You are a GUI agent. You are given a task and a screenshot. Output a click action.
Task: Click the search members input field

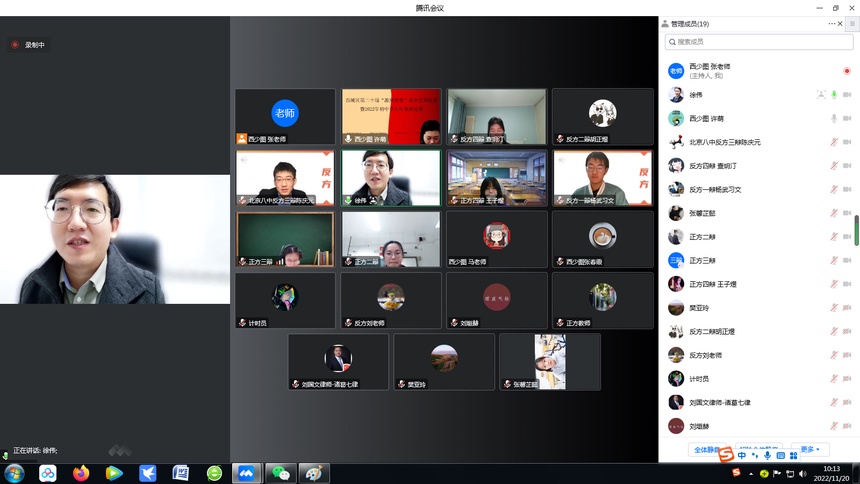tap(759, 42)
